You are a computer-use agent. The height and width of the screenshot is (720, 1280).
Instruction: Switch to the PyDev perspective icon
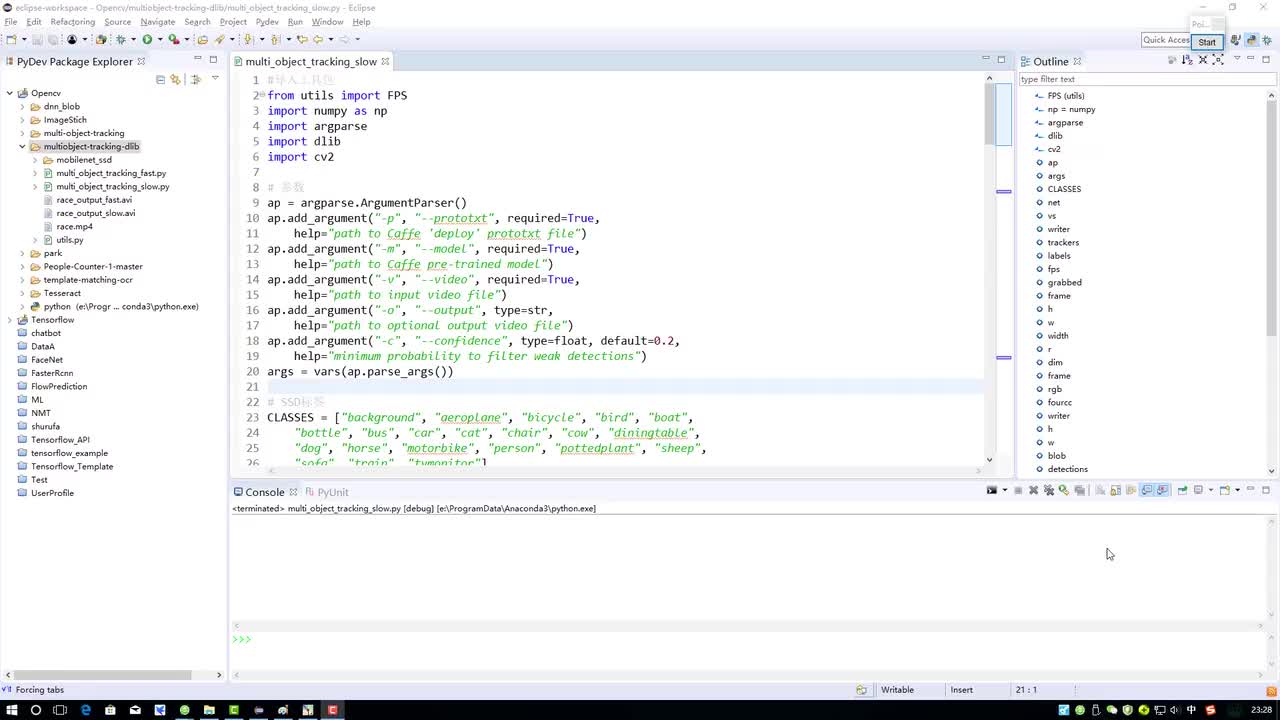[x=1250, y=40]
